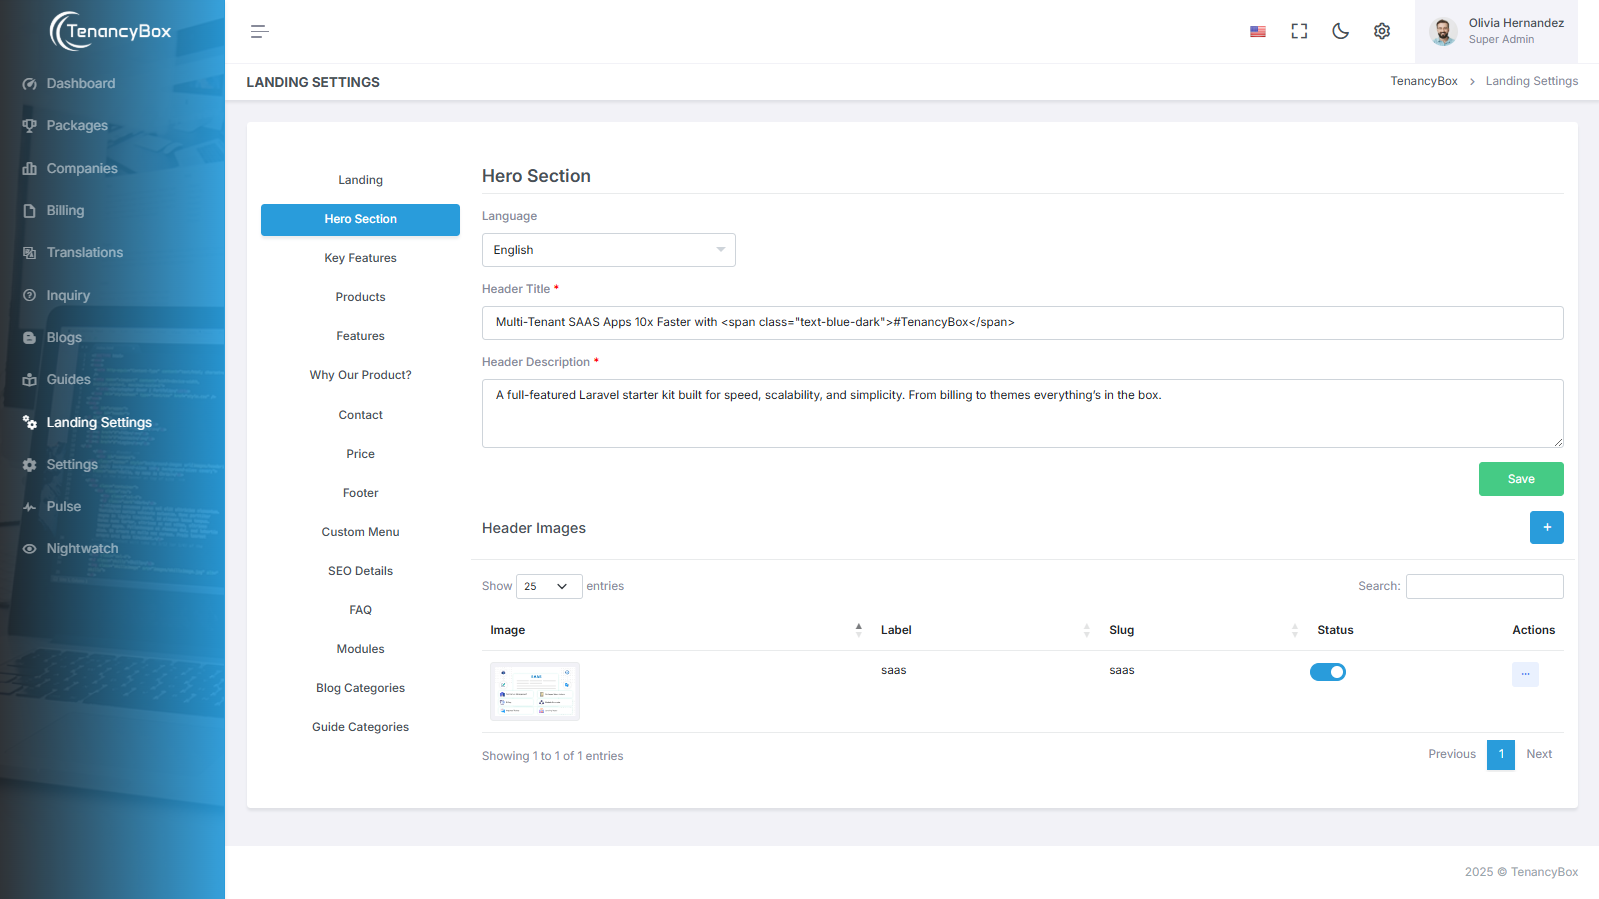Click the Landing Settings breadcrumb text
This screenshot has width=1599, height=899.
tap(1532, 82)
